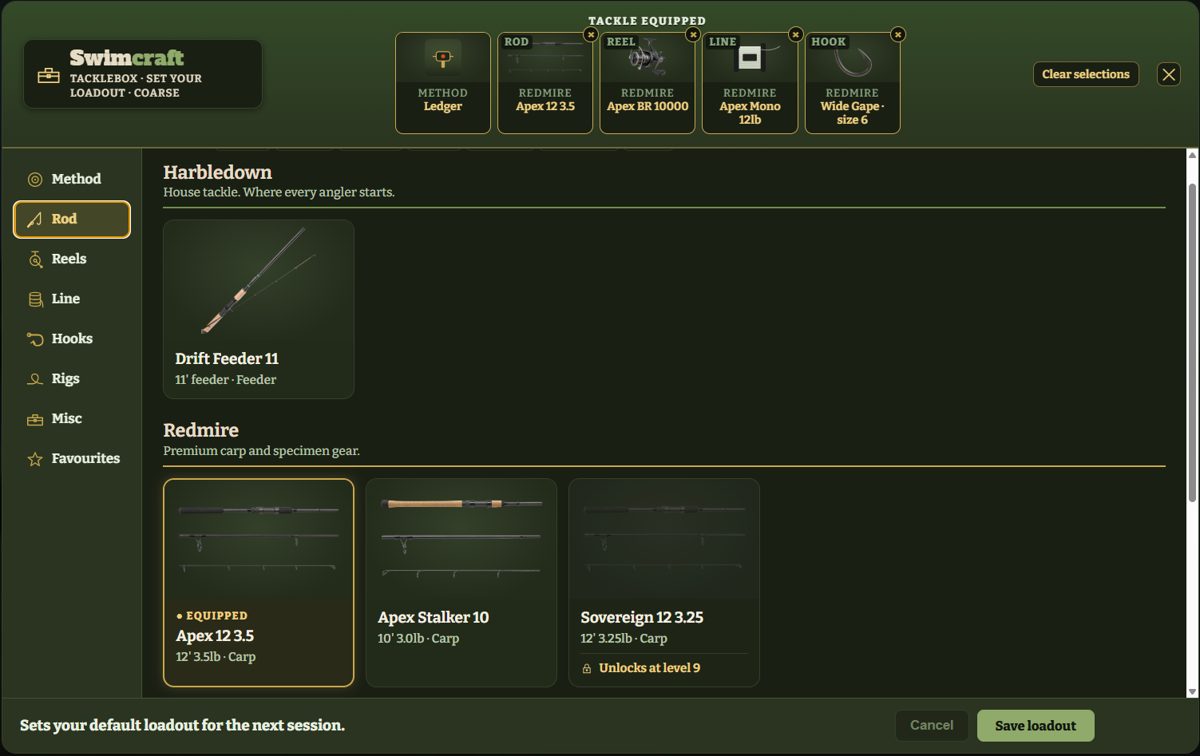Remove the equipped Apex Mono 12lb line
Viewport: 1200px width, 756px height.
point(795,34)
